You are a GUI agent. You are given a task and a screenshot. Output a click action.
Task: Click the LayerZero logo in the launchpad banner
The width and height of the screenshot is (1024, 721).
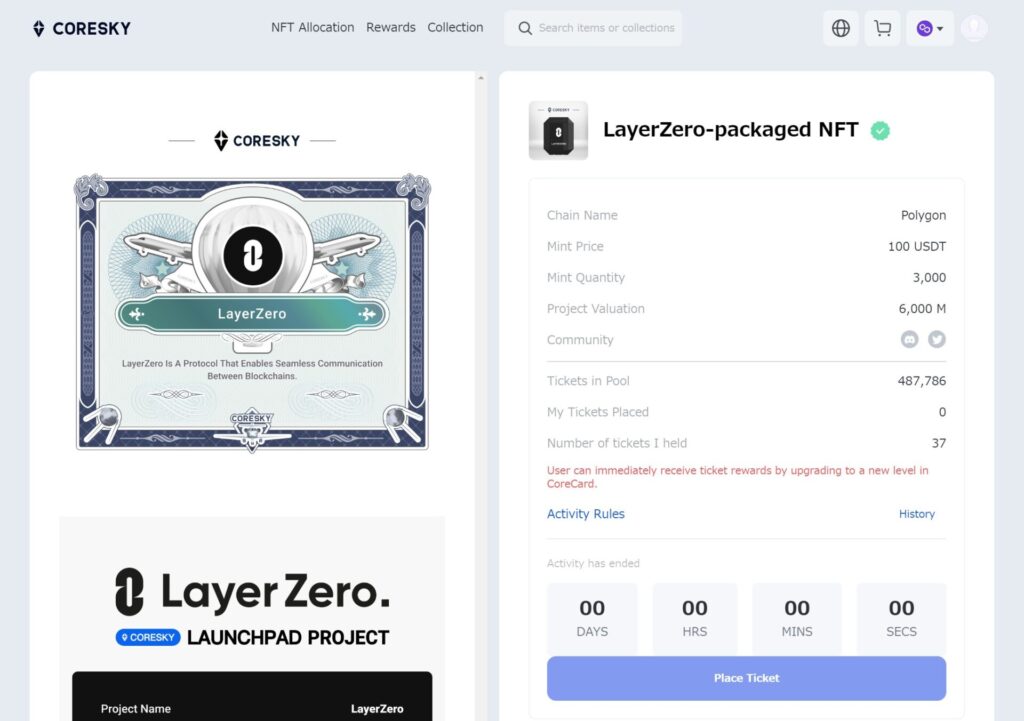click(252, 592)
